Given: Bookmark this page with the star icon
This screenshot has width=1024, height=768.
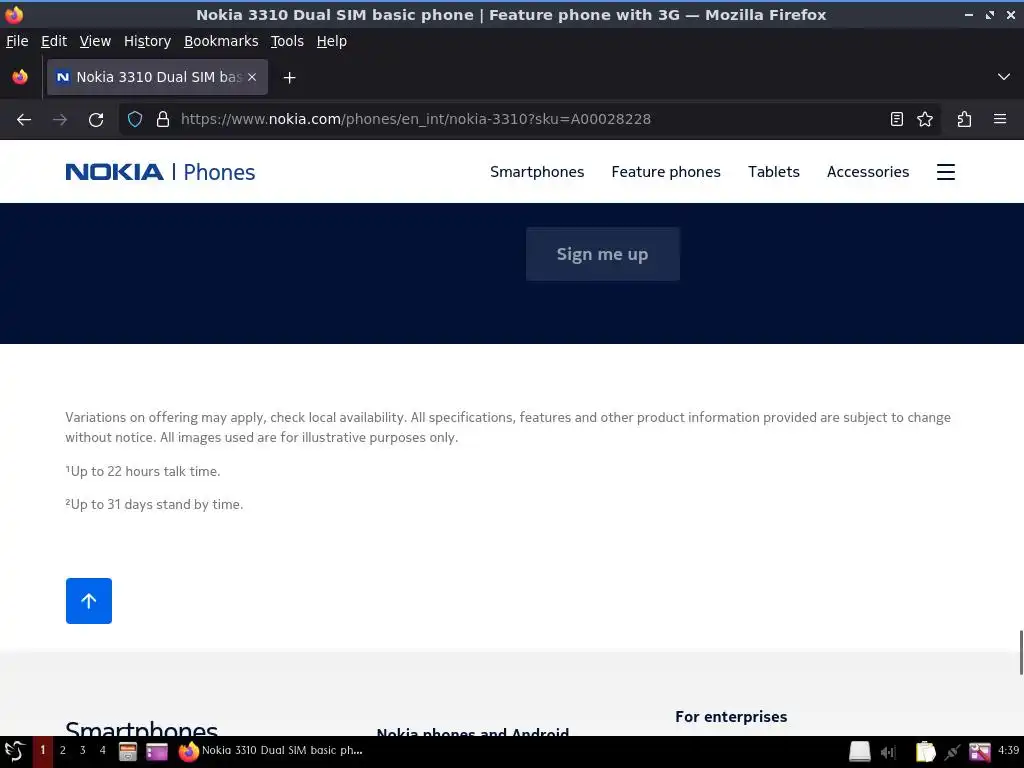Looking at the screenshot, I should tap(925, 120).
